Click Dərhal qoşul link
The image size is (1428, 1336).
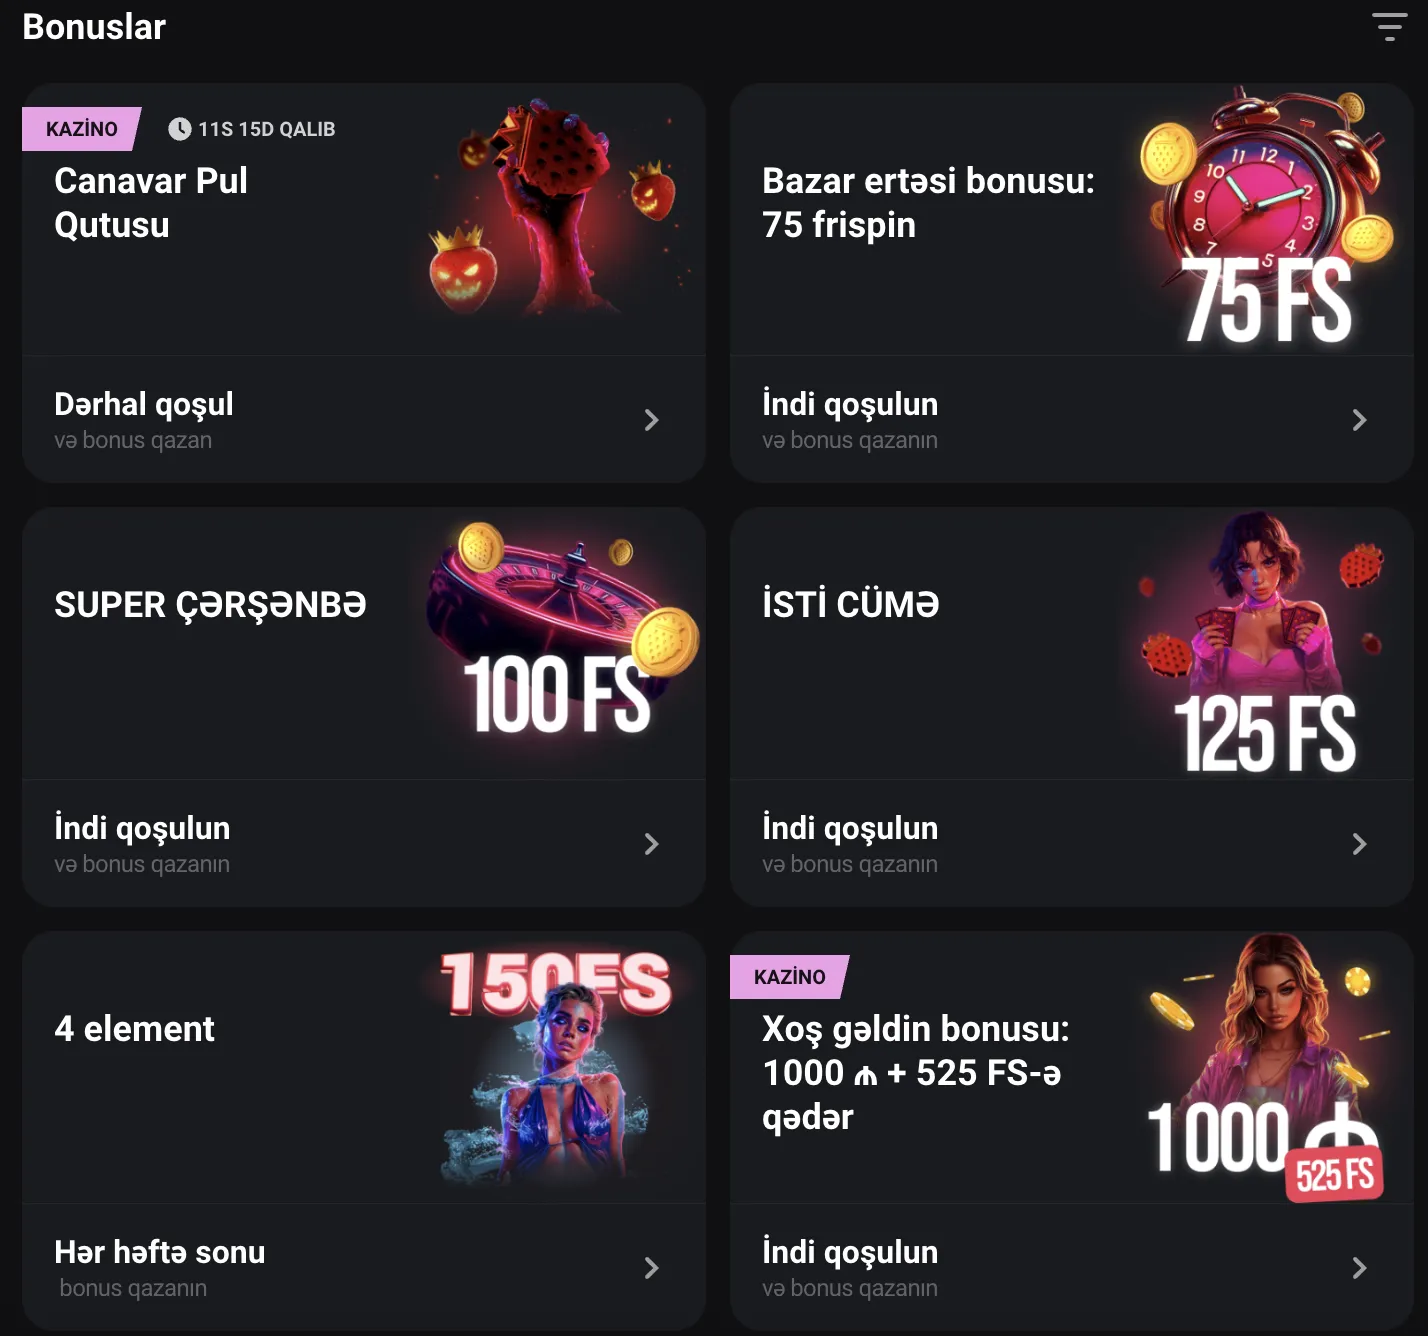[144, 404]
